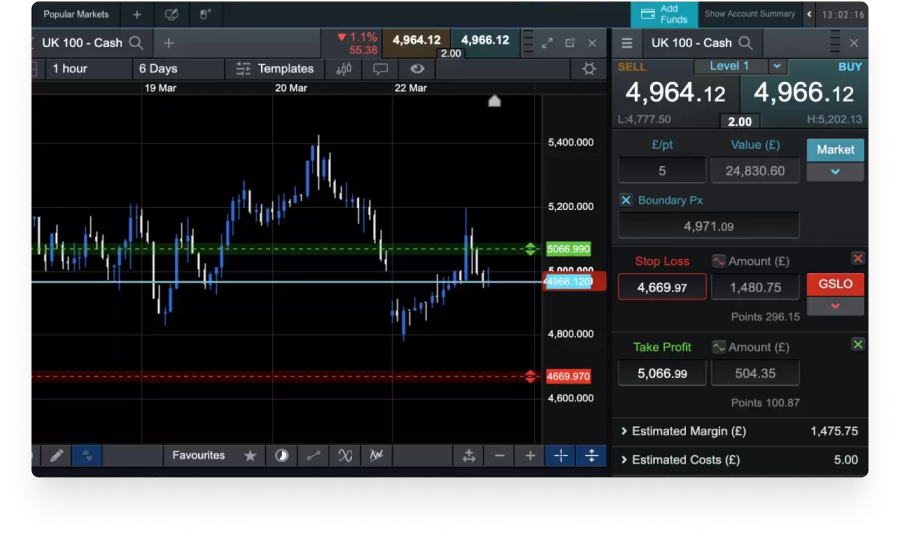900x539 pixels.
Task: Expand the Estimated Margin section
Action: [625, 431]
